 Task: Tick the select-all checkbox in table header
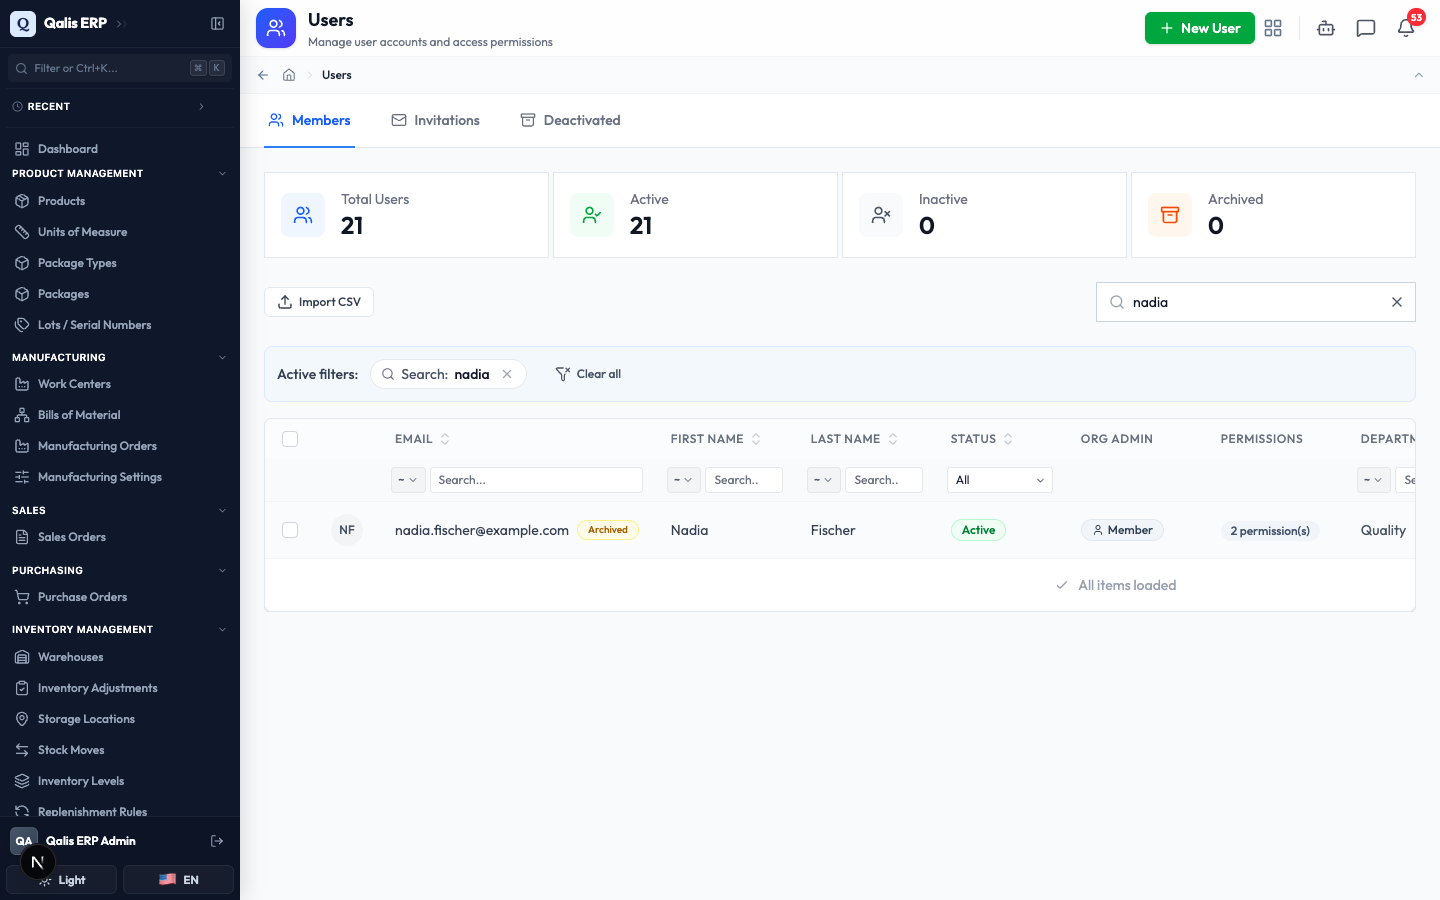[290, 439]
